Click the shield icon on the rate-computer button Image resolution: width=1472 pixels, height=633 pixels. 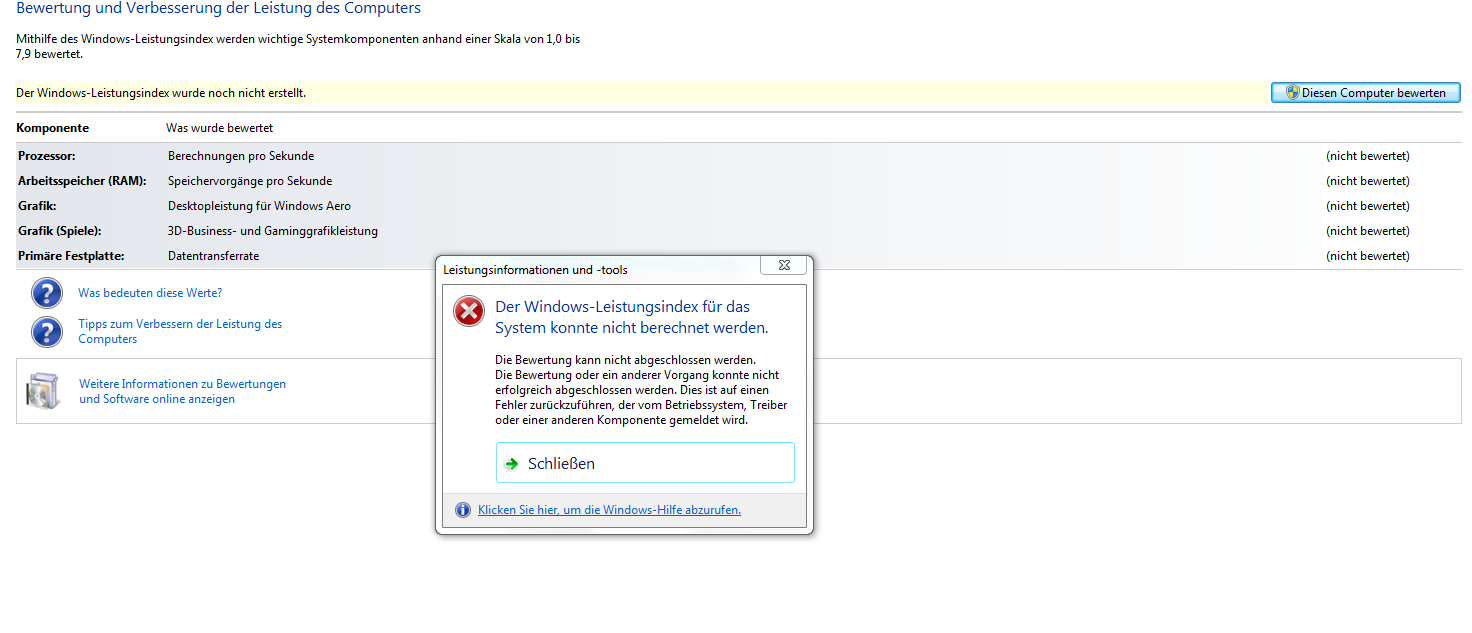(1292, 92)
